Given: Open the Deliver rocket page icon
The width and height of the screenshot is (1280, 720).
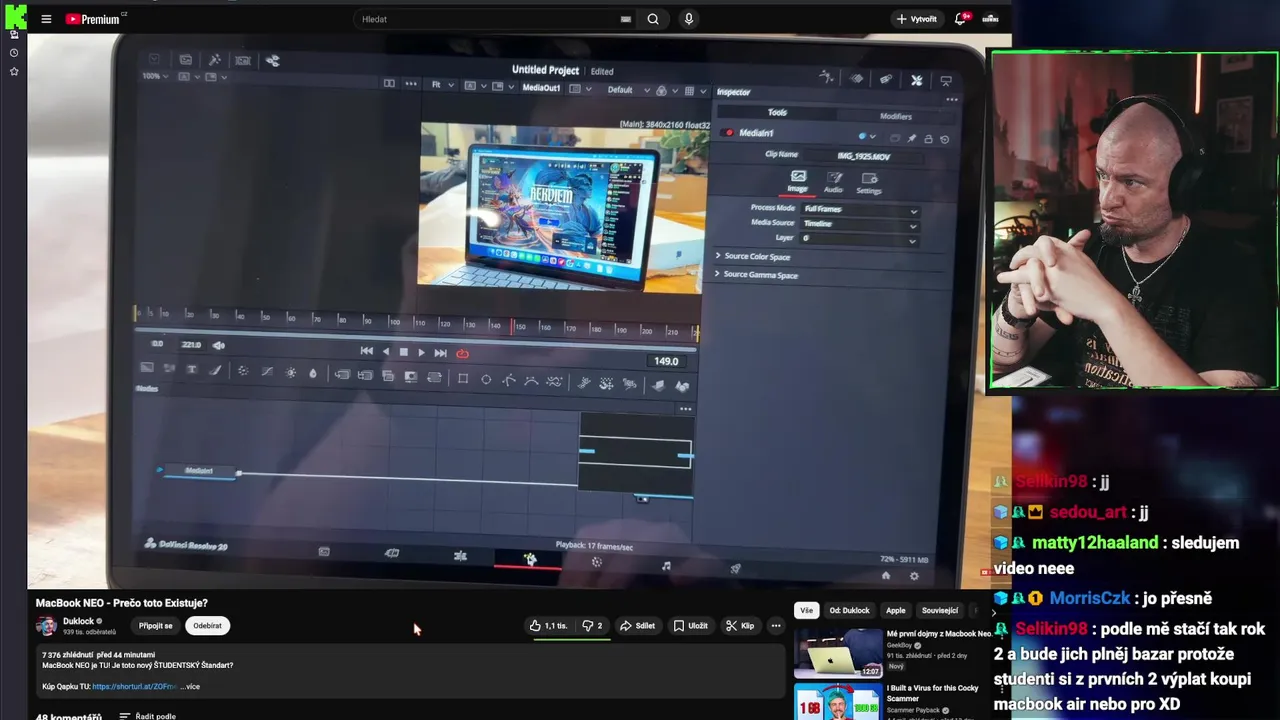Looking at the screenshot, I should (x=735, y=569).
